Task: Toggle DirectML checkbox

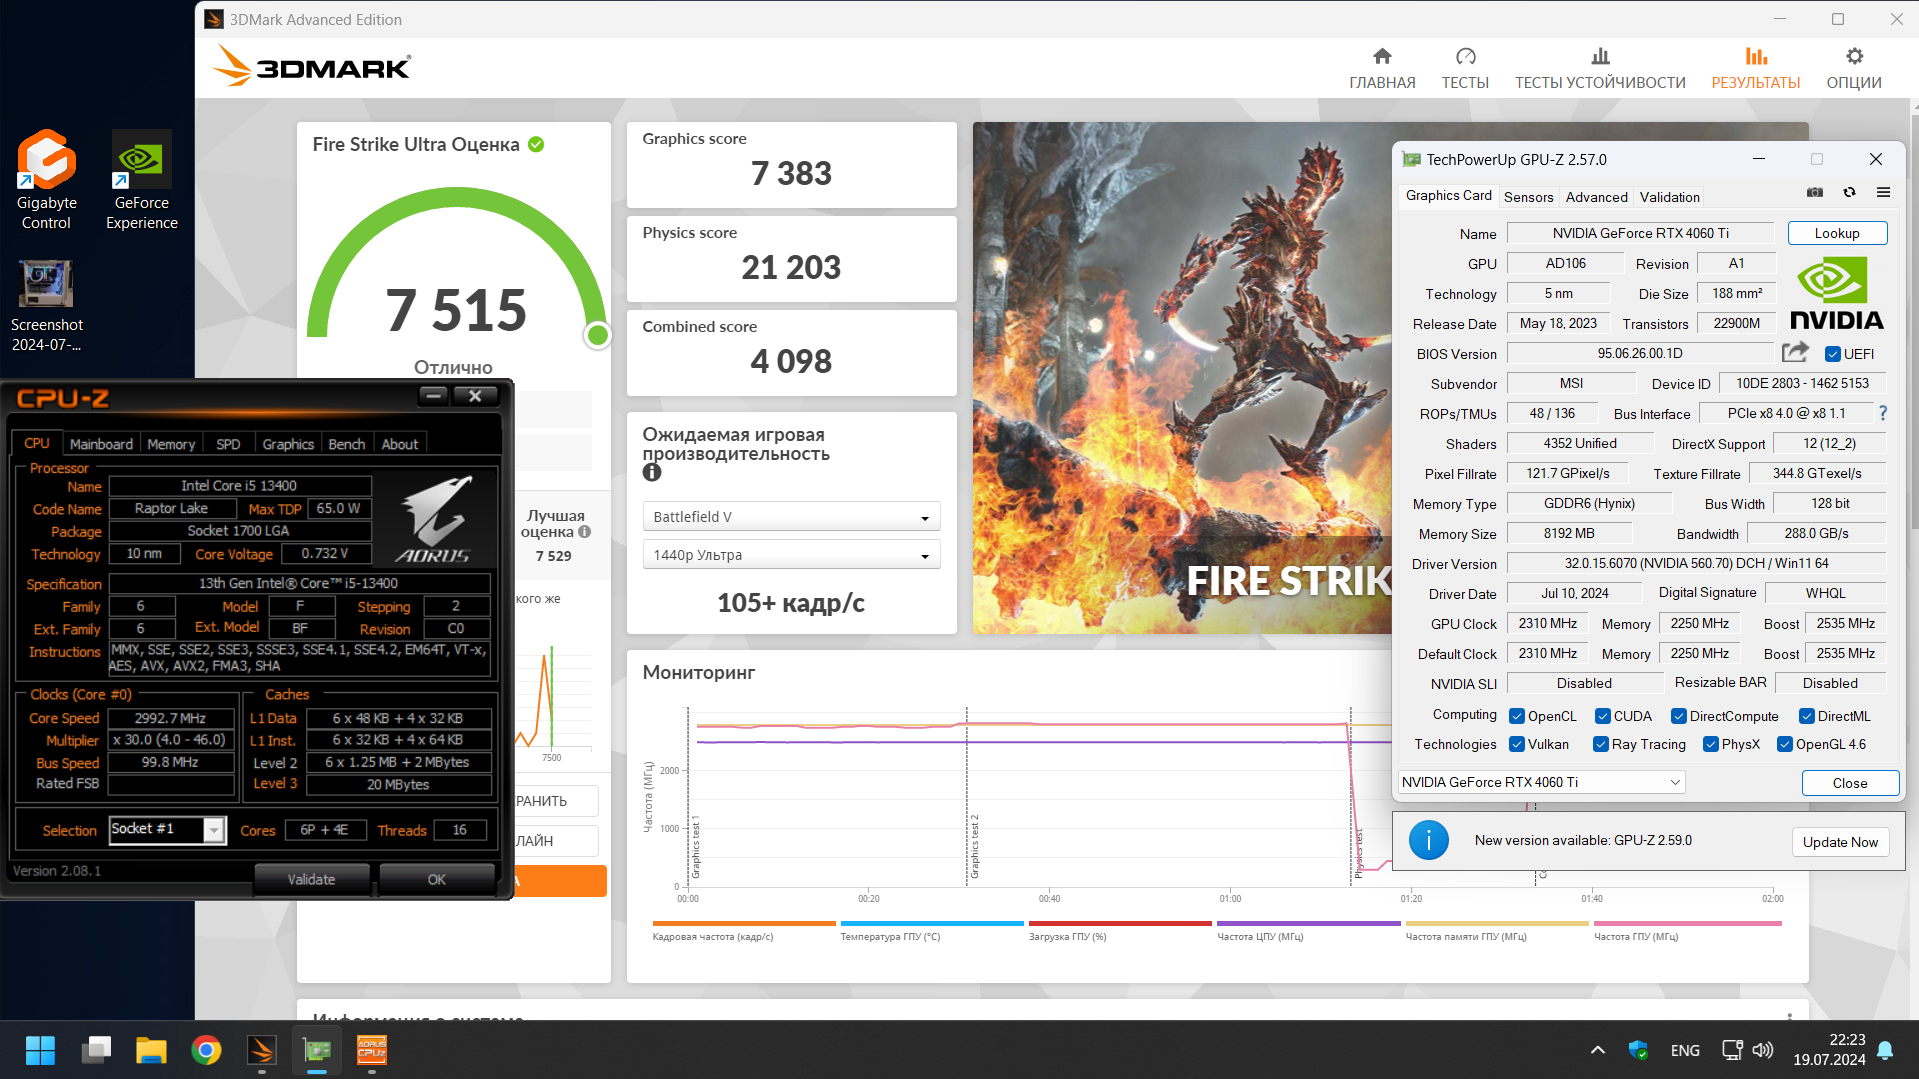Action: pyautogui.click(x=1806, y=716)
